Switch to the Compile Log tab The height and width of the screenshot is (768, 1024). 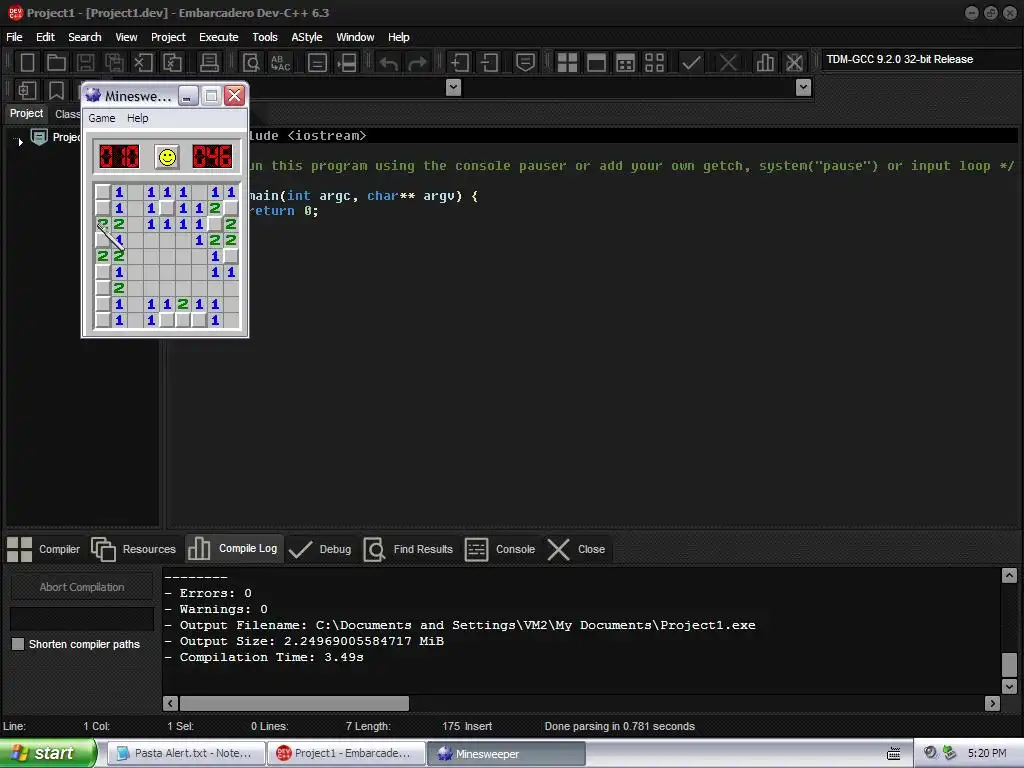[233, 549]
